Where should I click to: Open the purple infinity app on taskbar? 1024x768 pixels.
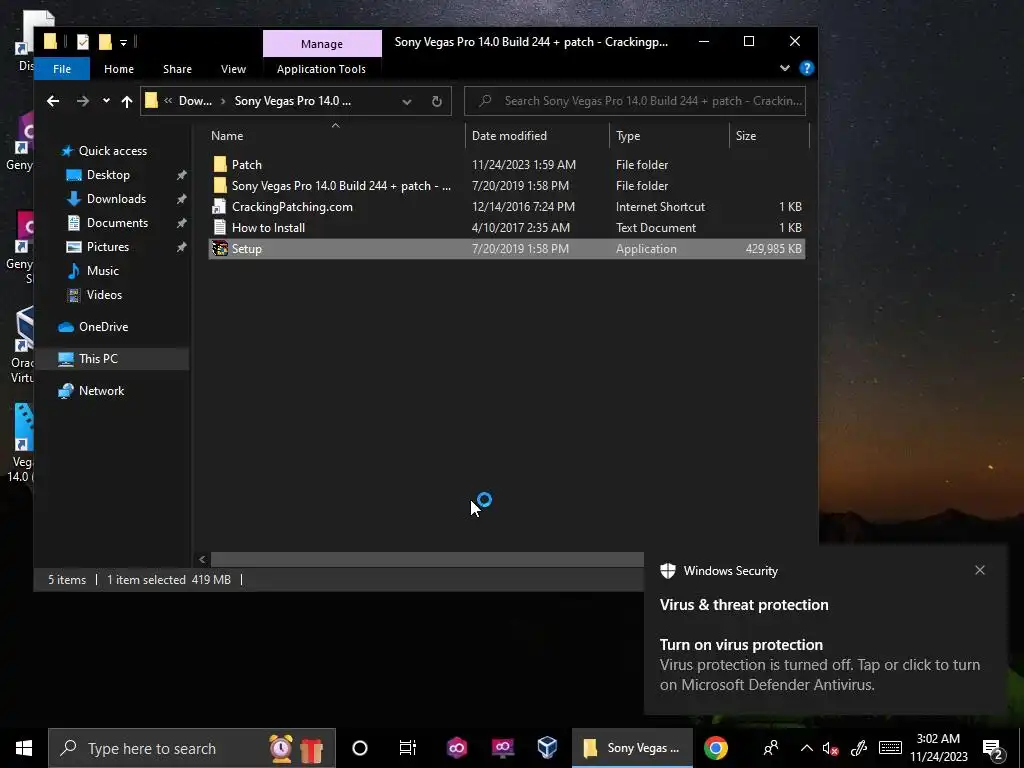click(456, 748)
